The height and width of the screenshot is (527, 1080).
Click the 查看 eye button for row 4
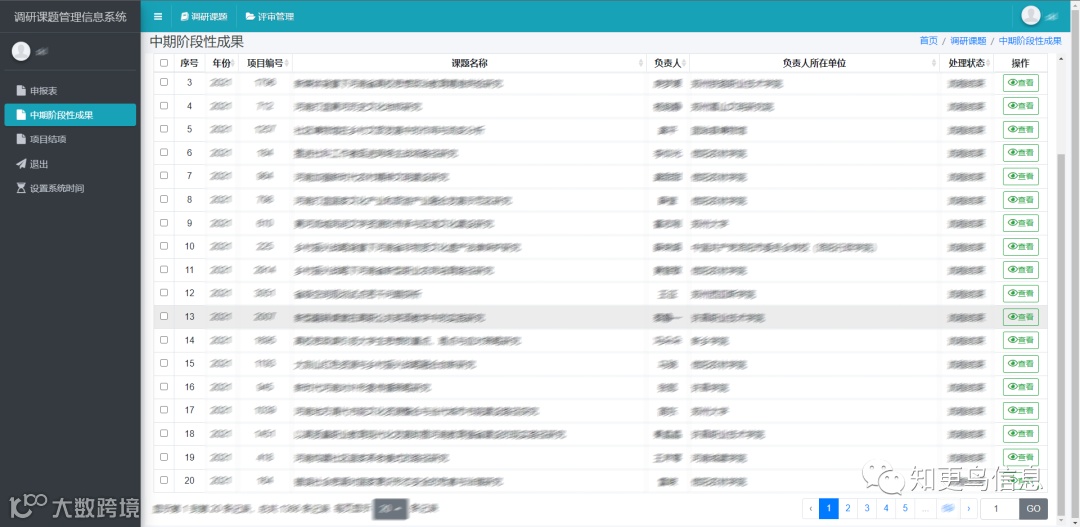click(x=1021, y=106)
